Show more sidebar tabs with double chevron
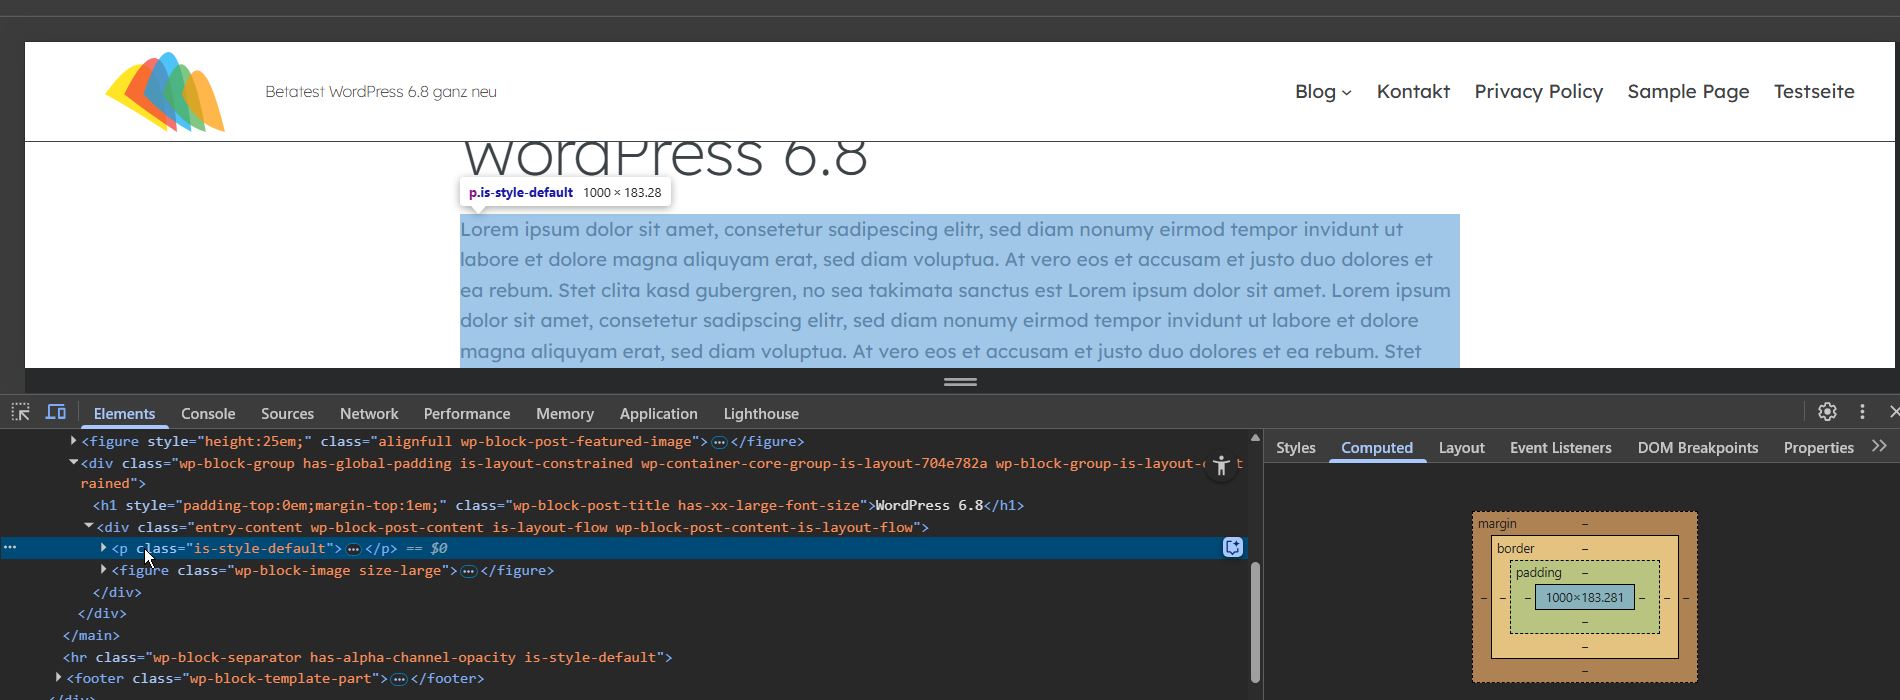This screenshot has height=700, width=1900. [1879, 446]
